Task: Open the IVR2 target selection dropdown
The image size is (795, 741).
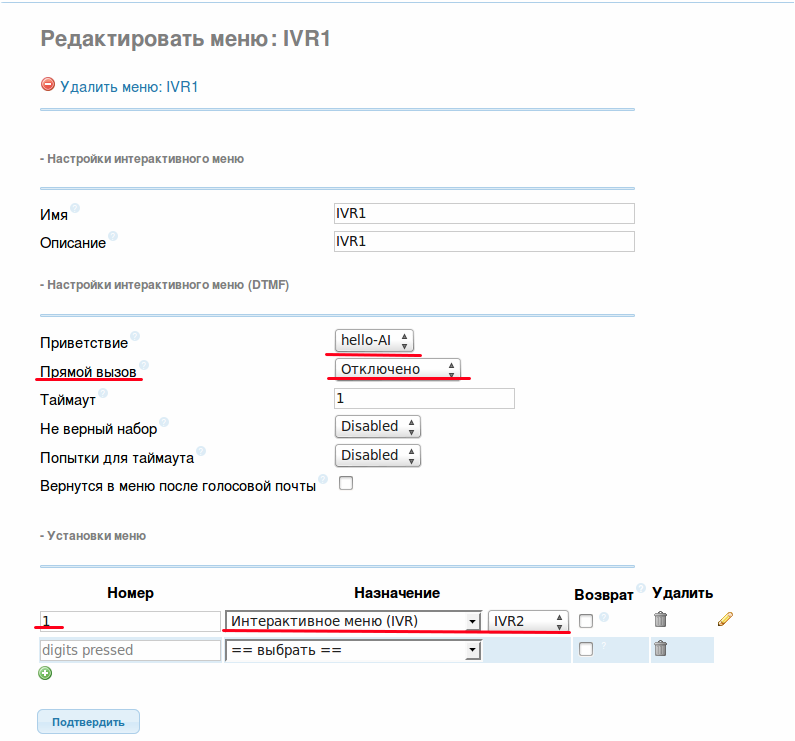Action: 528,621
